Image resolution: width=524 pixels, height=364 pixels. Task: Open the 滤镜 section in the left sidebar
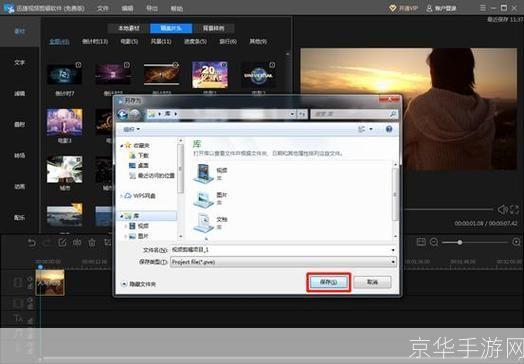pyautogui.click(x=20, y=94)
